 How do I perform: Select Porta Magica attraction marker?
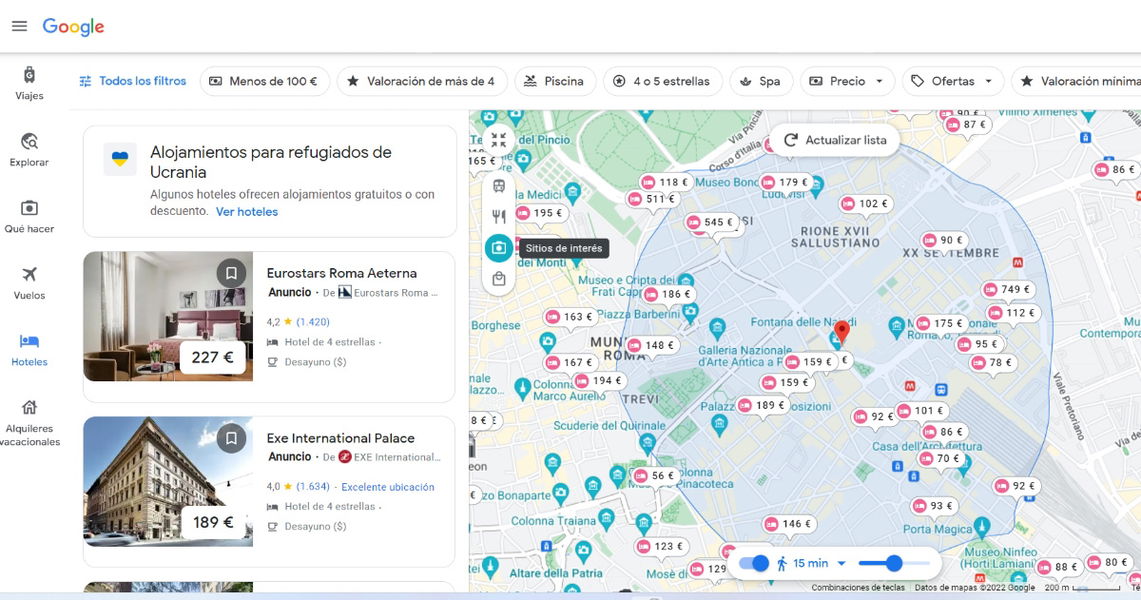(x=982, y=525)
